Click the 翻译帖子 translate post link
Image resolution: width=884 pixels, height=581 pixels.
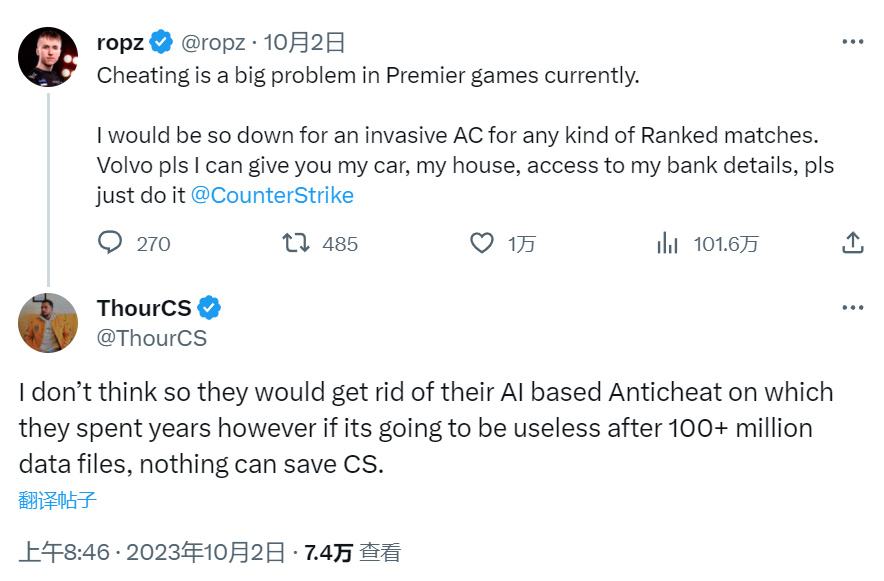(57, 500)
